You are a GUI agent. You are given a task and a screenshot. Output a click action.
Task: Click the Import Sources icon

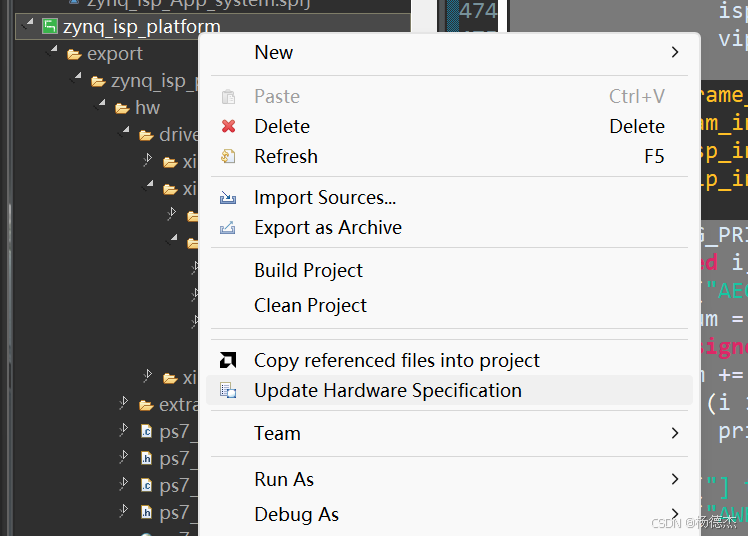click(228, 198)
